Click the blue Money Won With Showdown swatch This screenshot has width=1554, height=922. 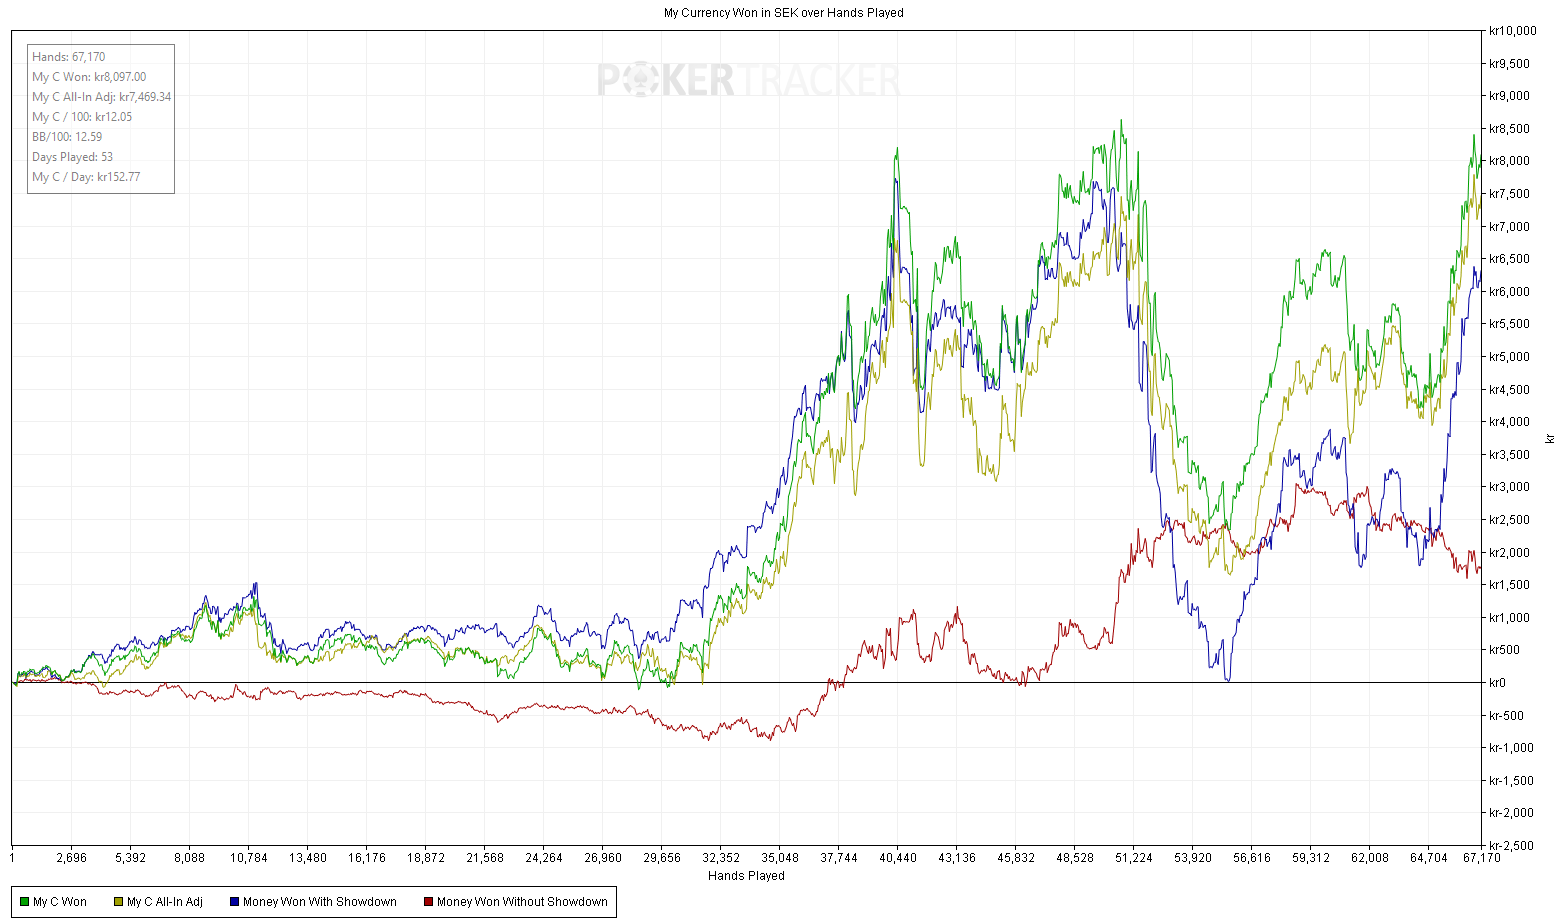click(234, 902)
